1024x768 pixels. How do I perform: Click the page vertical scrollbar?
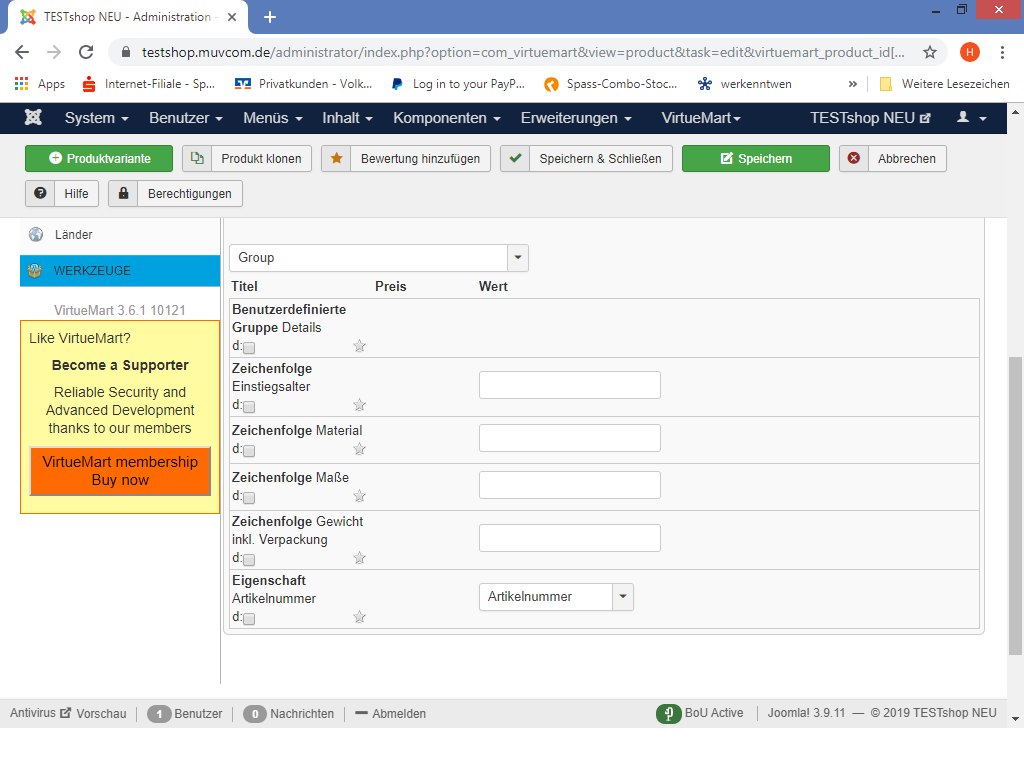(1015, 500)
